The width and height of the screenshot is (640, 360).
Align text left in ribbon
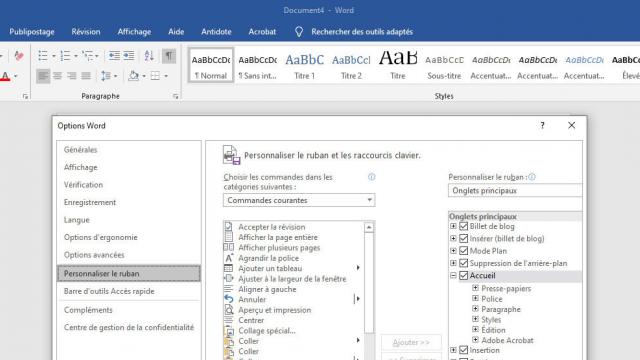(43, 76)
